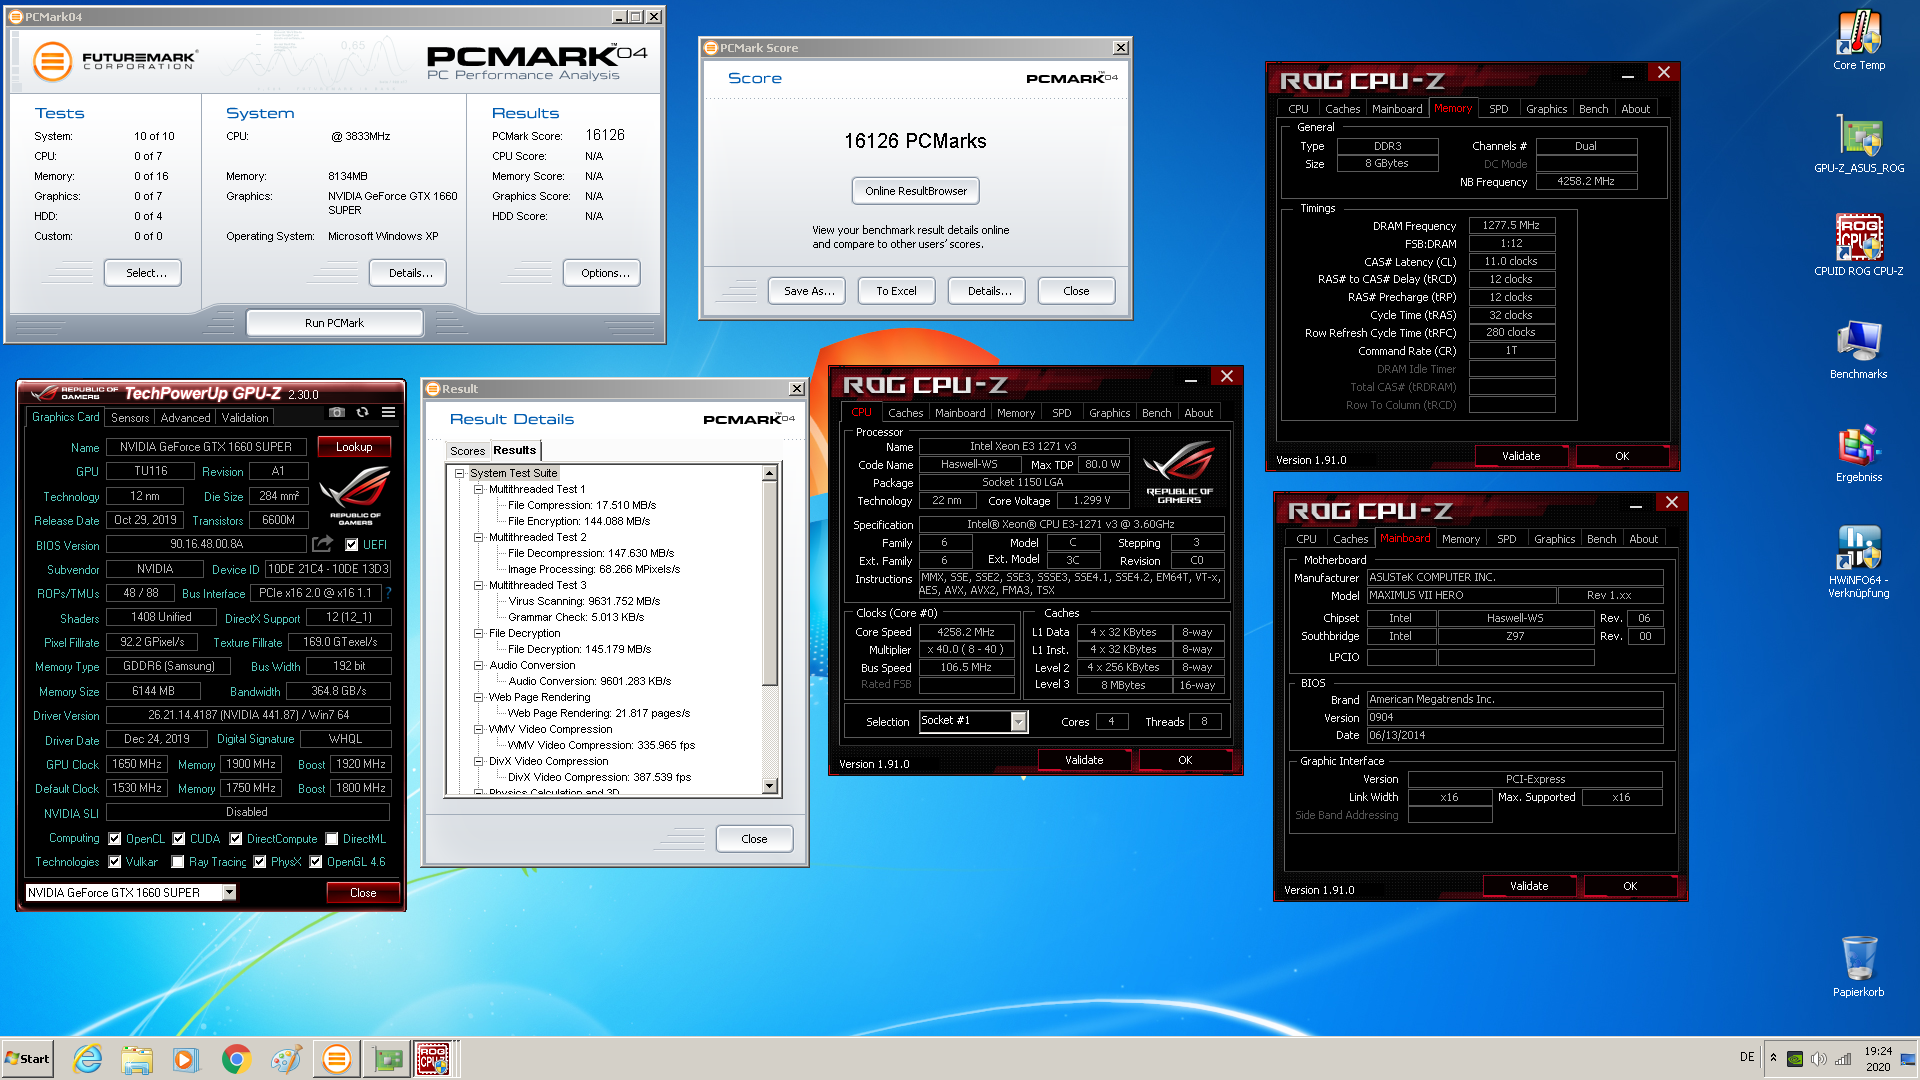Open the Validation tab in GPU-Z
The image size is (1920, 1080).
pyautogui.click(x=245, y=418)
